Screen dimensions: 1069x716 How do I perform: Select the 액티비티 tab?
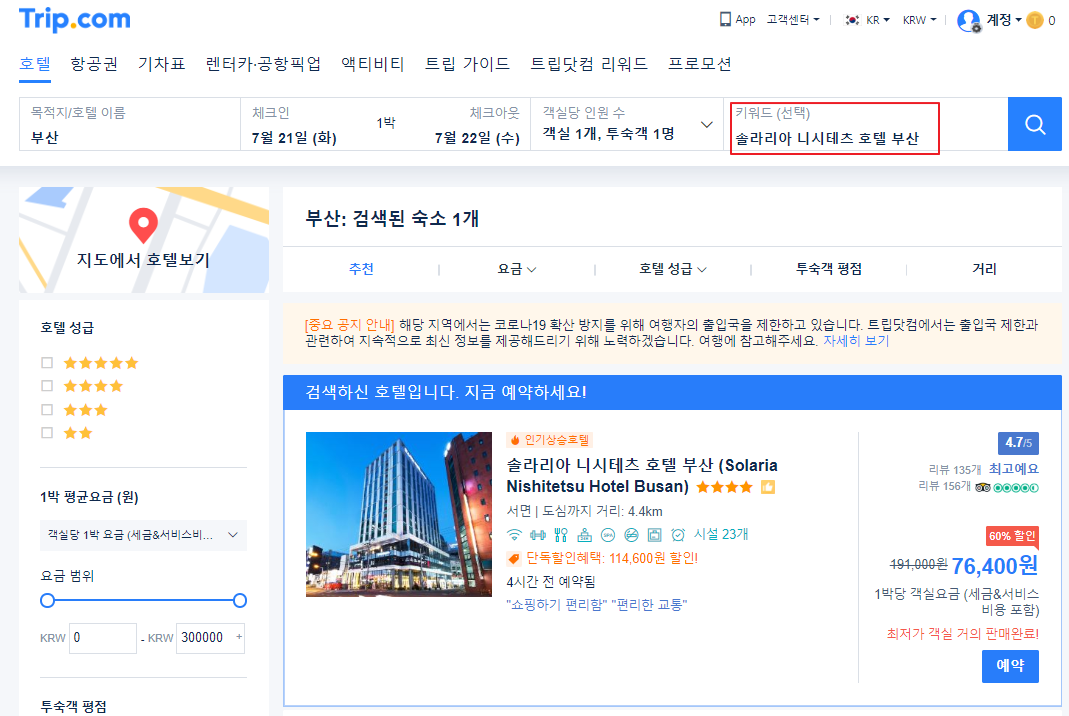[373, 63]
